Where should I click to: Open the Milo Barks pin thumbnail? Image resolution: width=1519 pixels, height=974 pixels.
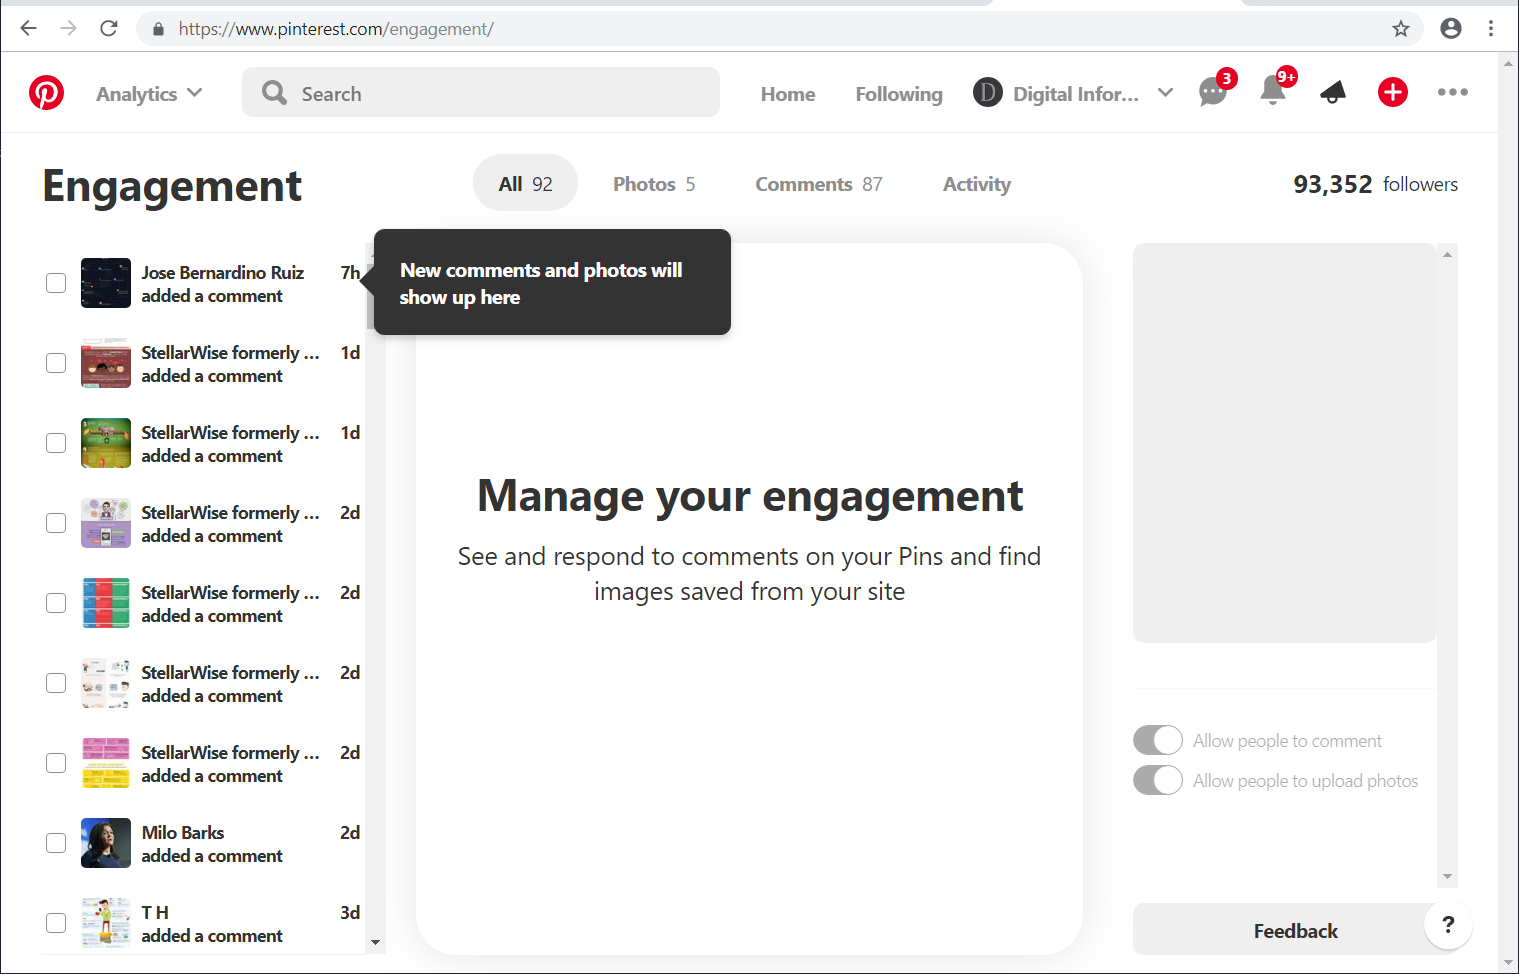tap(105, 842)
